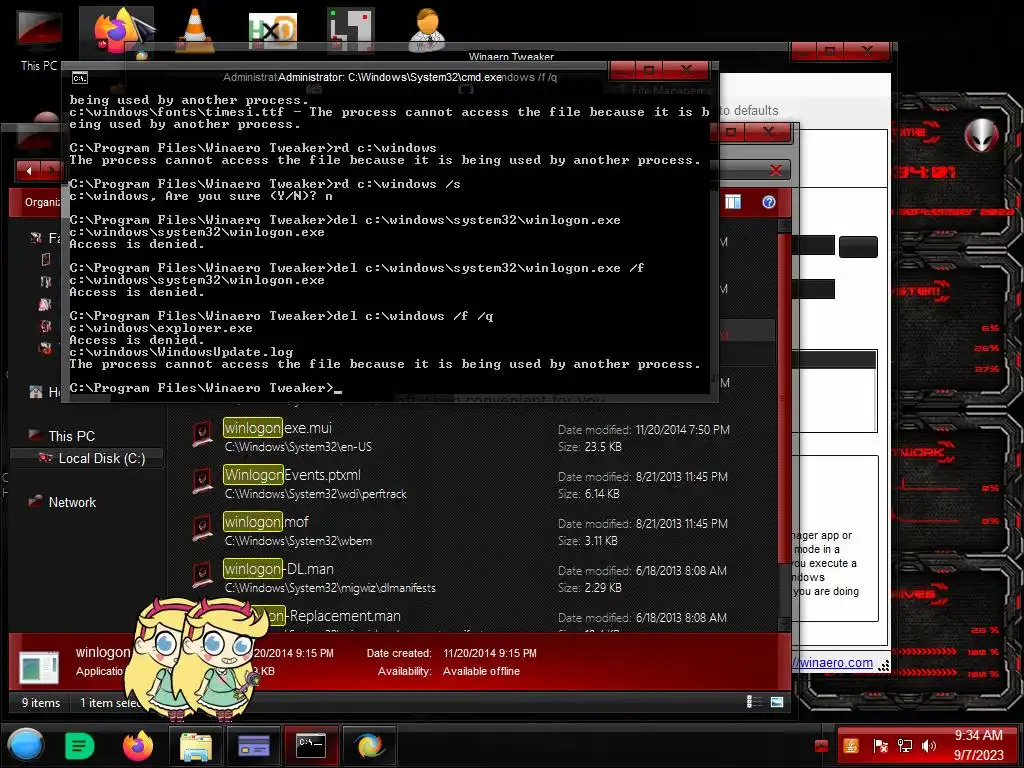Open the maze-like desktop shortcut icon
1024x768 pixels.
tap(351, 29)
